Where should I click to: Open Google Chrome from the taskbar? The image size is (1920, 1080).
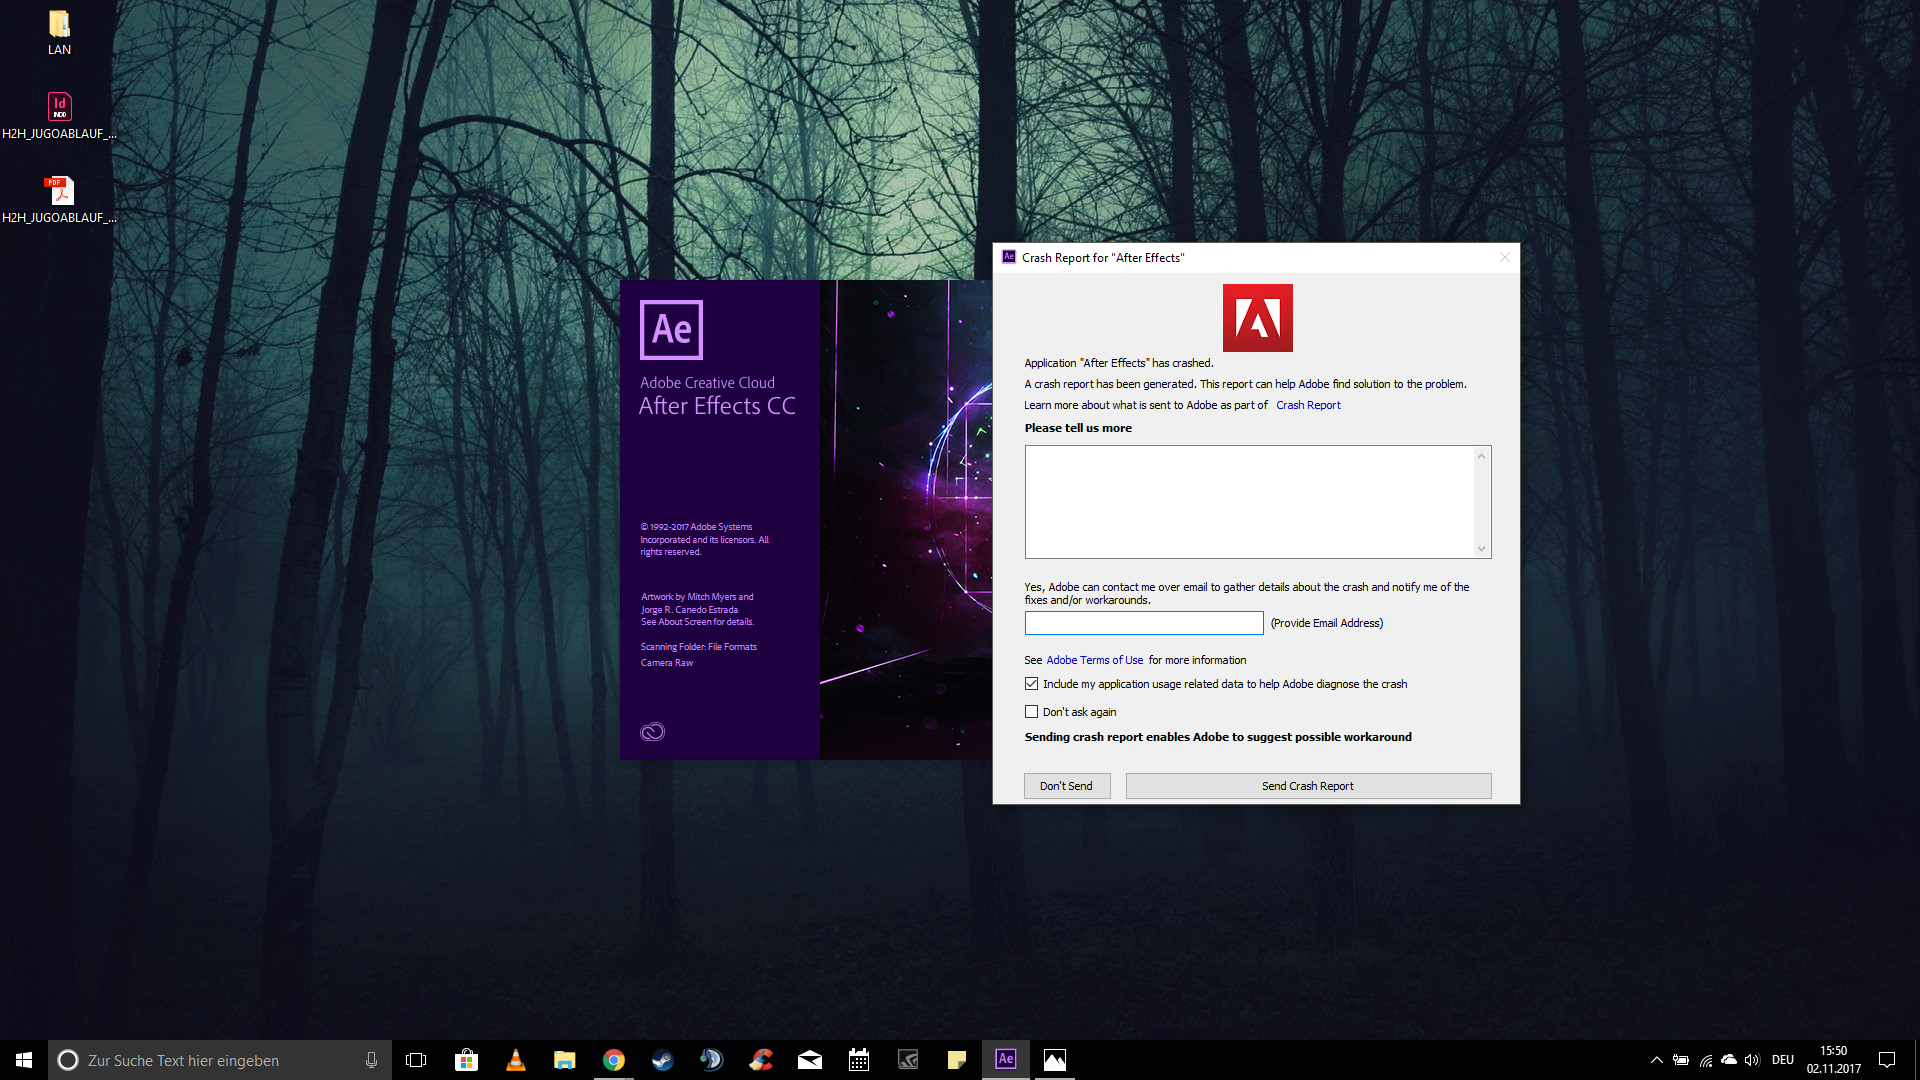point(614,1060)
